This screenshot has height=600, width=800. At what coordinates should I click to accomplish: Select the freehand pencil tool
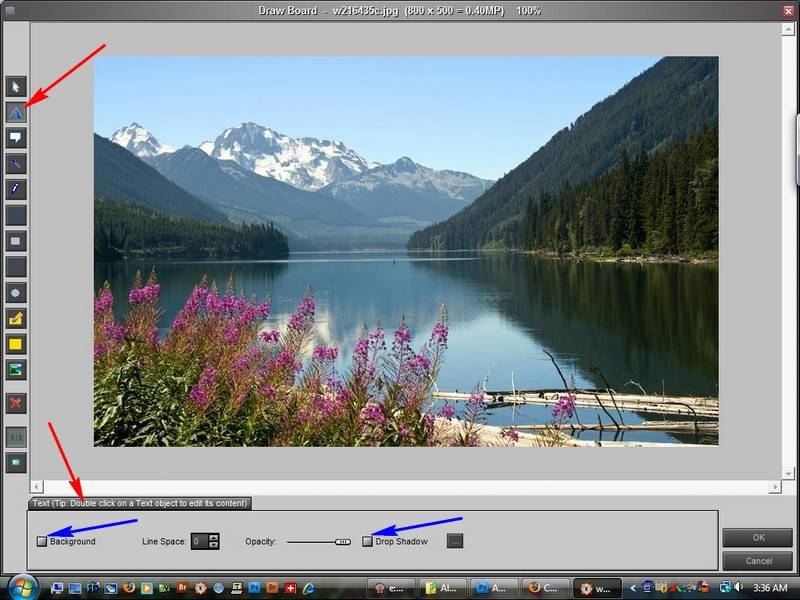click(x=16, y=189)
